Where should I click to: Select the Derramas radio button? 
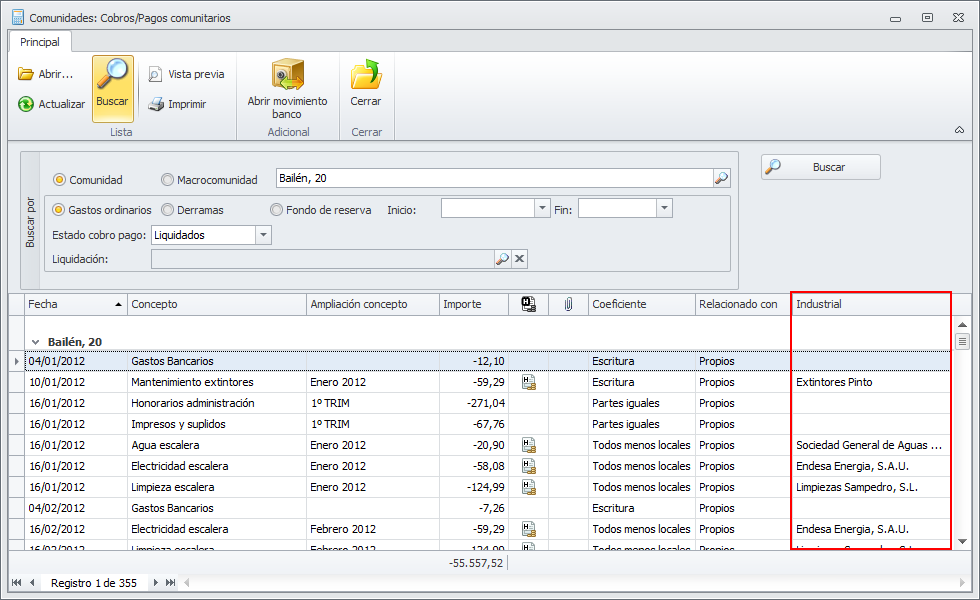(x=167, y=210)
